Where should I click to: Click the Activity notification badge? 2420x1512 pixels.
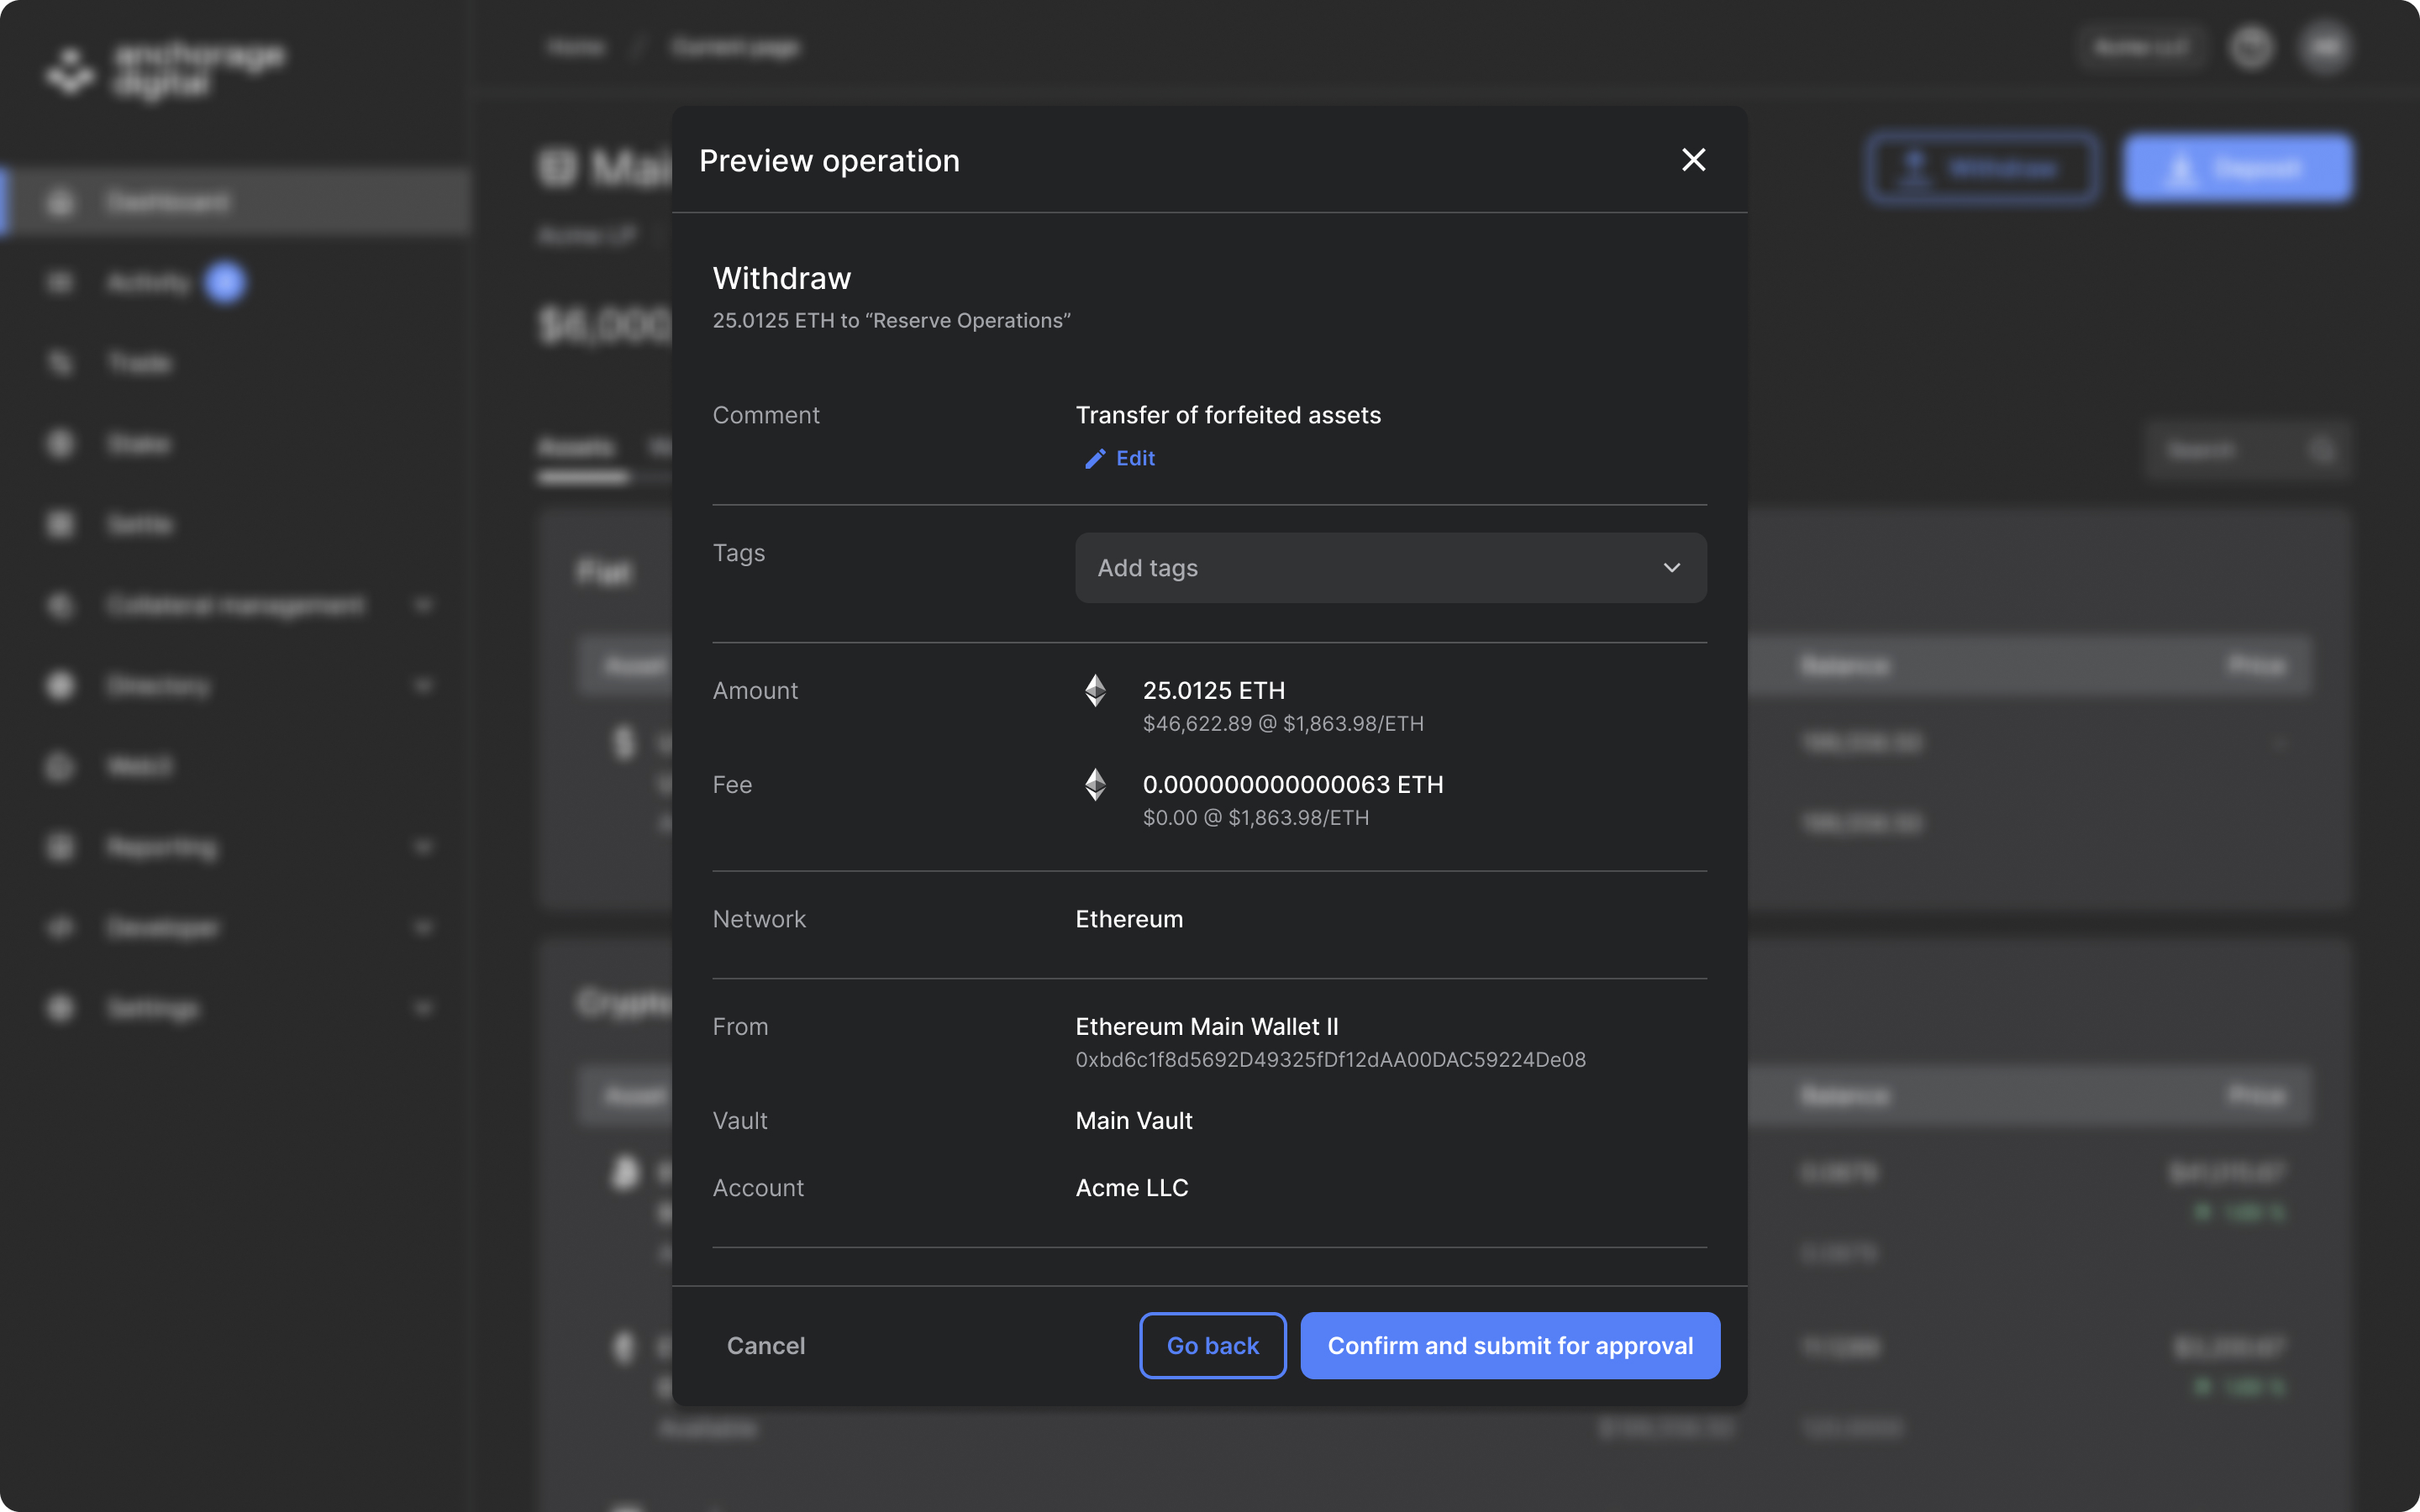point(225,283)
